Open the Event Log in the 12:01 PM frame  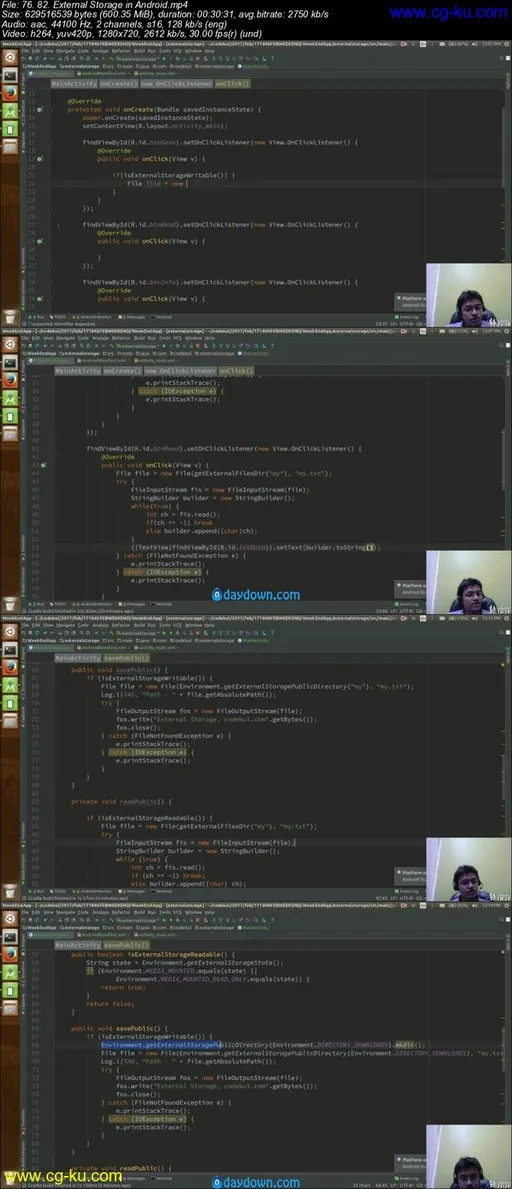(407, 317)
